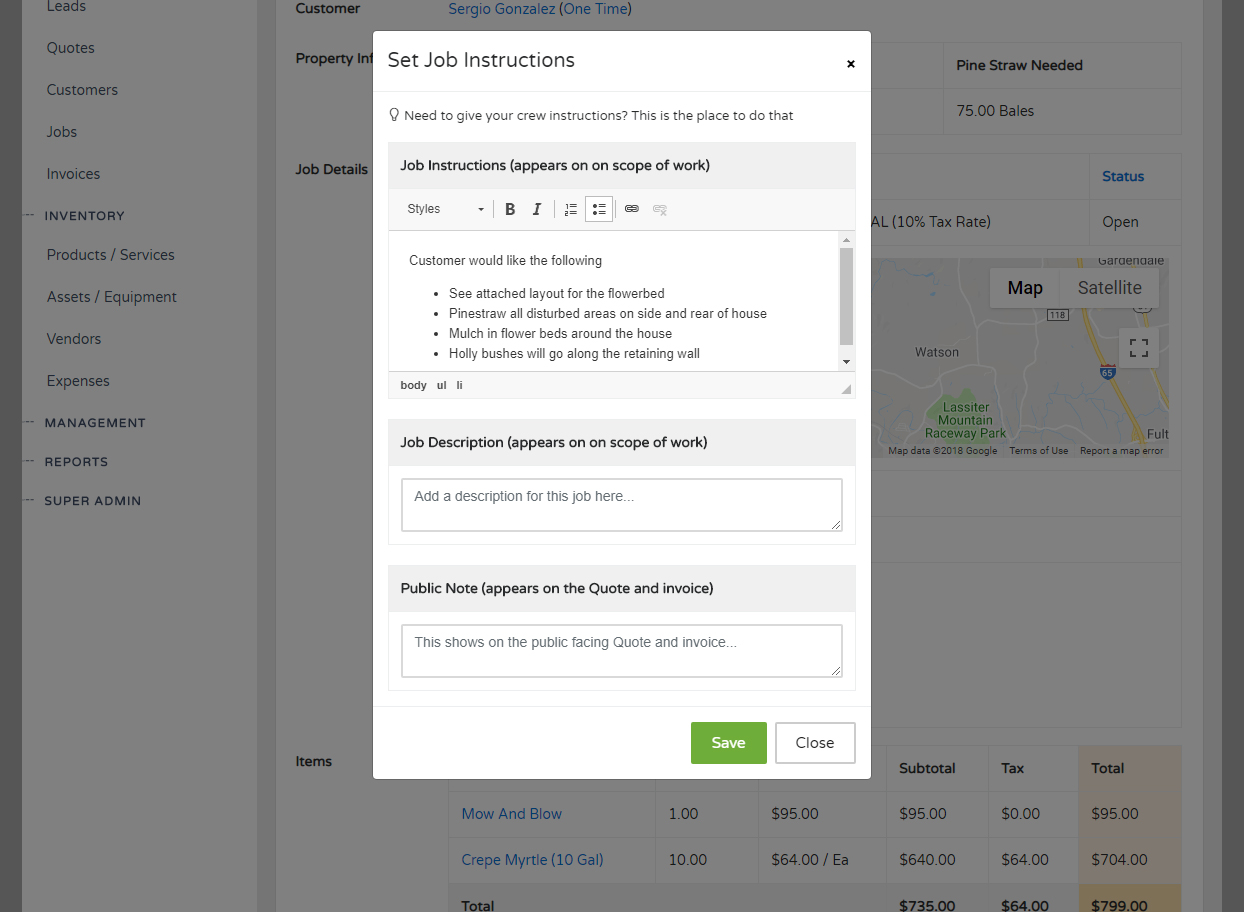Image resolution: width=1244 pixels, height=912 pixels.
Task: Apply italic formatting in the editor
Action: (x=537, y=209)
